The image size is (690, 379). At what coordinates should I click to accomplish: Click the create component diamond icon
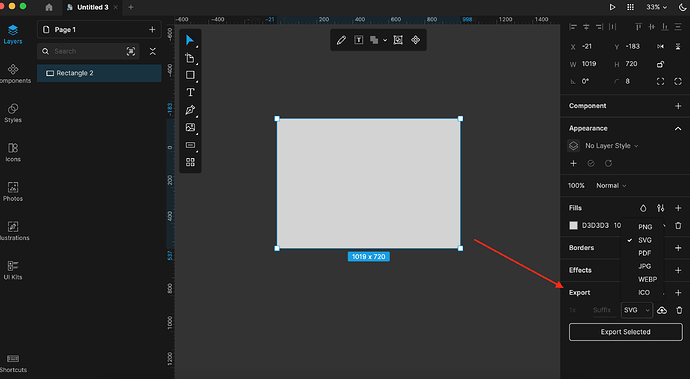pos(415,40)
